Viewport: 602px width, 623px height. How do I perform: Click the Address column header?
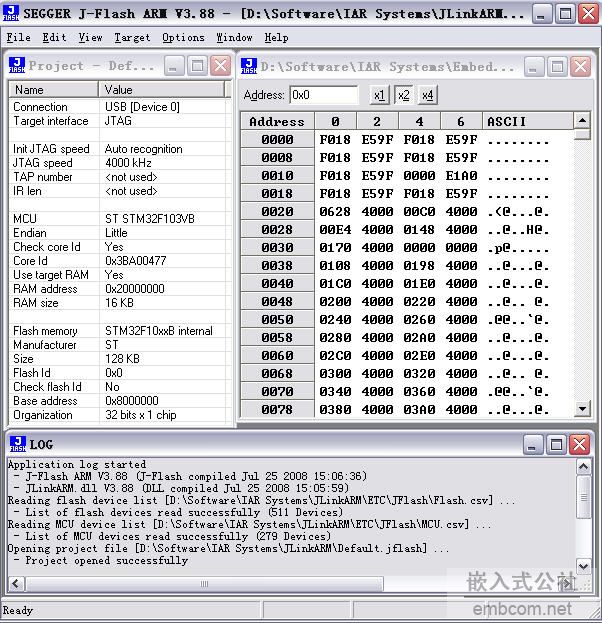[277, 121]
